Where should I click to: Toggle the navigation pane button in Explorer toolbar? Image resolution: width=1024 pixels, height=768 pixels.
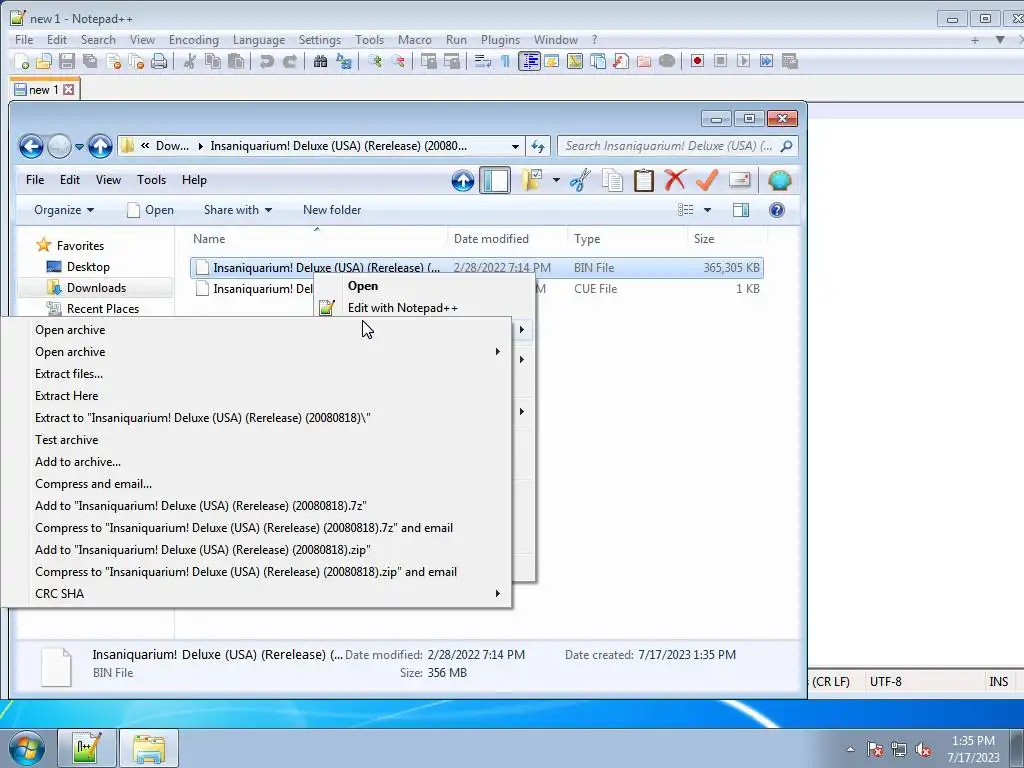495,180
